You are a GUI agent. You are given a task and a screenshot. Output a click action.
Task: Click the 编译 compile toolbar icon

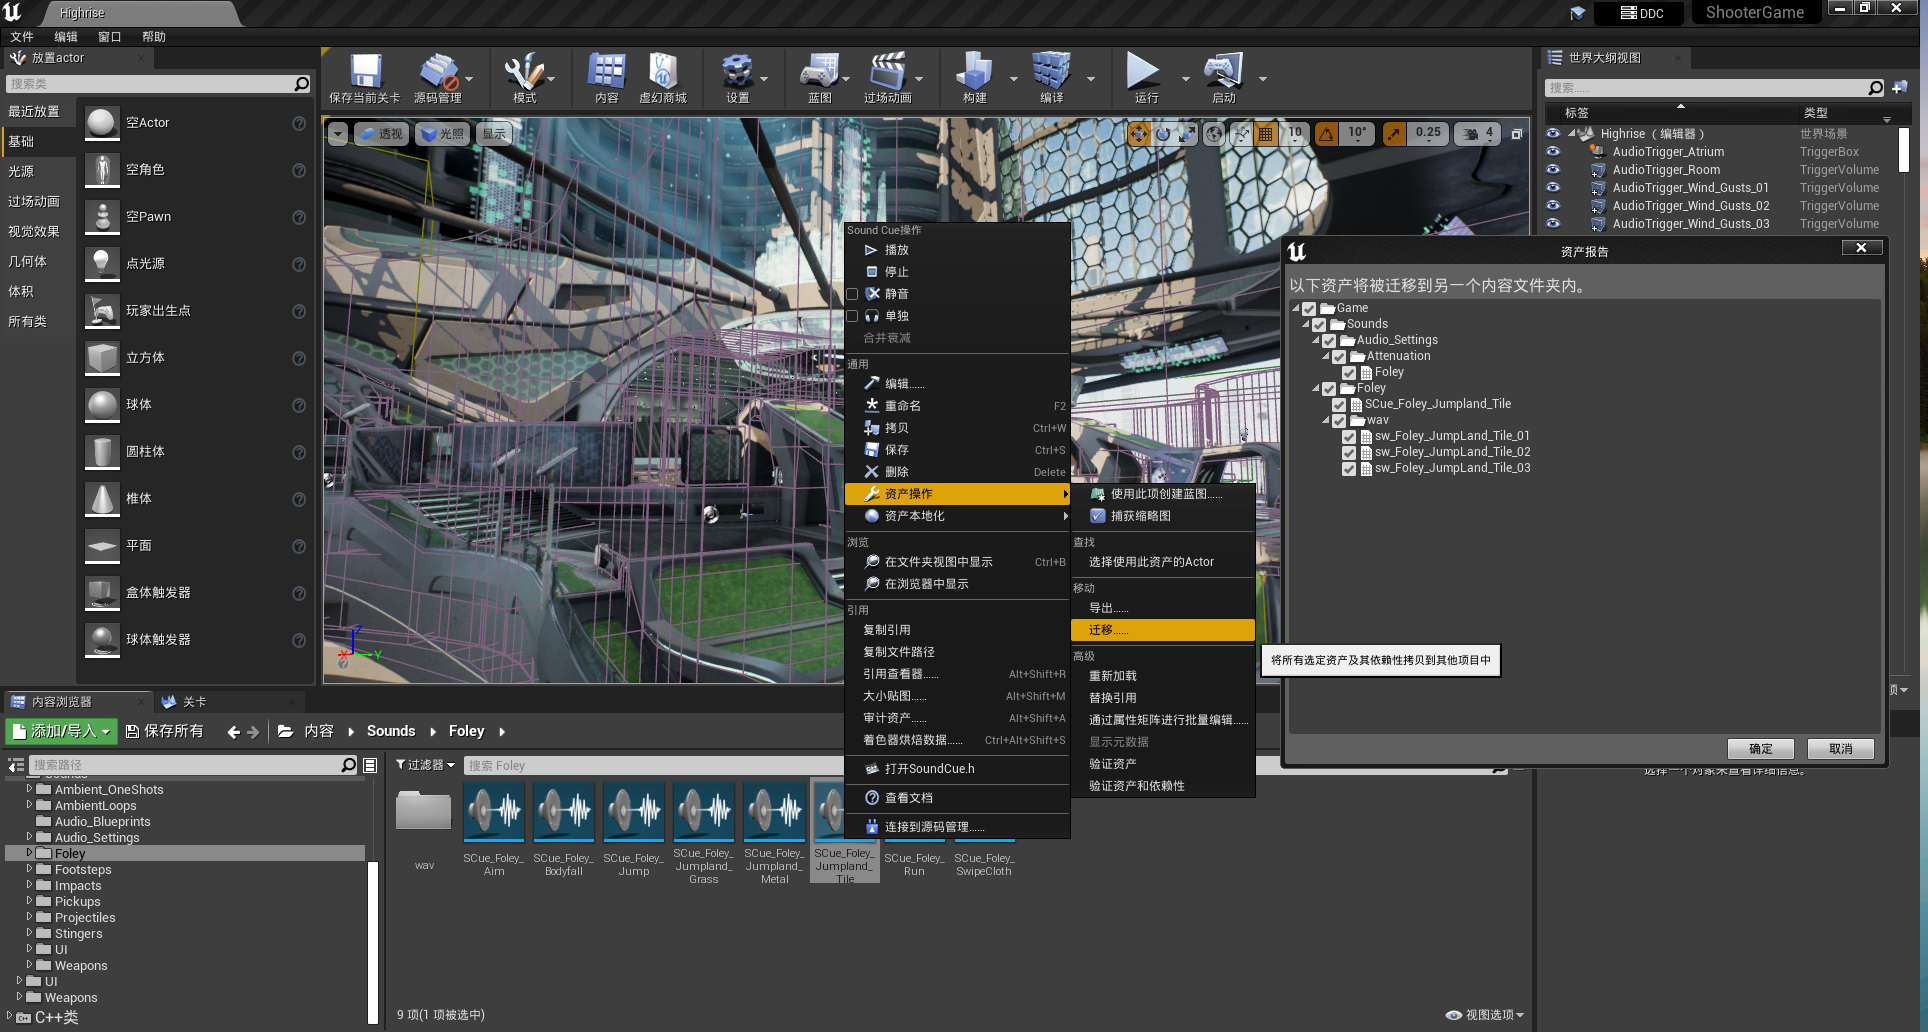1051,73
